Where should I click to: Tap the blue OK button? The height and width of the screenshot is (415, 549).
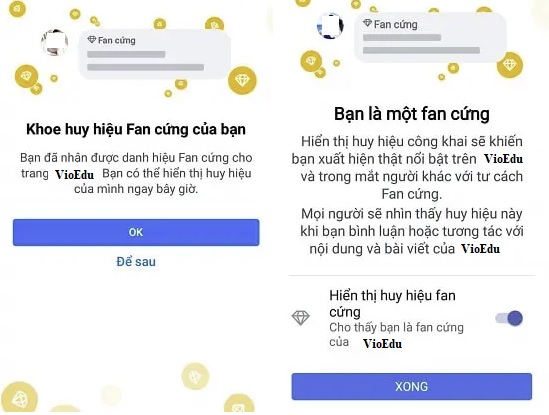136,232
